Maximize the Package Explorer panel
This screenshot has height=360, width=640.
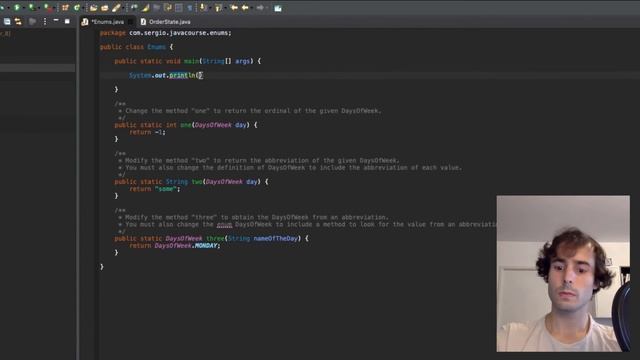(67, 21)
